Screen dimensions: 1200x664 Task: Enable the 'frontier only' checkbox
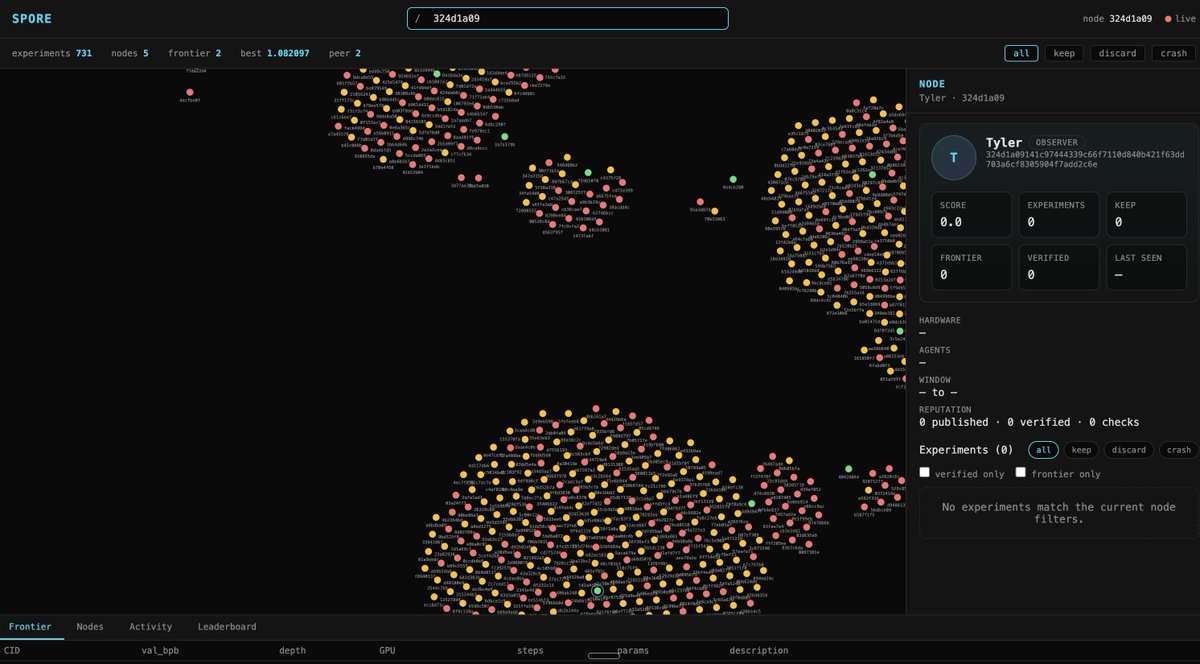coord(1021,472)
